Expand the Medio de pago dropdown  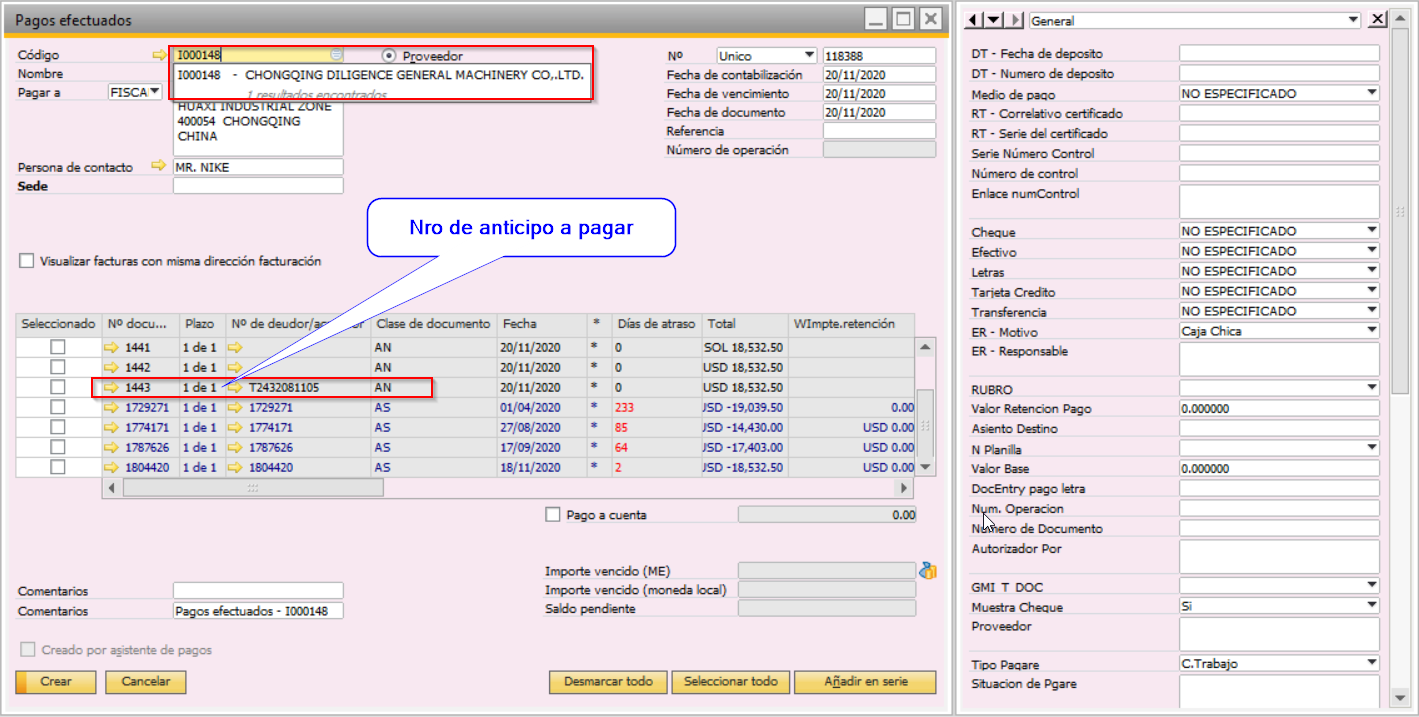point(1371,93)
